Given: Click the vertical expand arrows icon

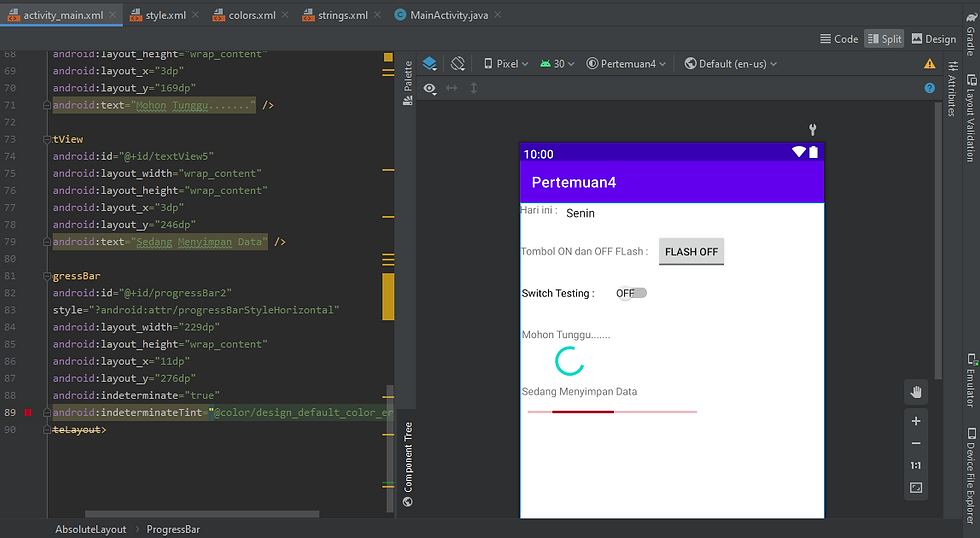Looking at the screenshot, I should [x=473, y=88].
